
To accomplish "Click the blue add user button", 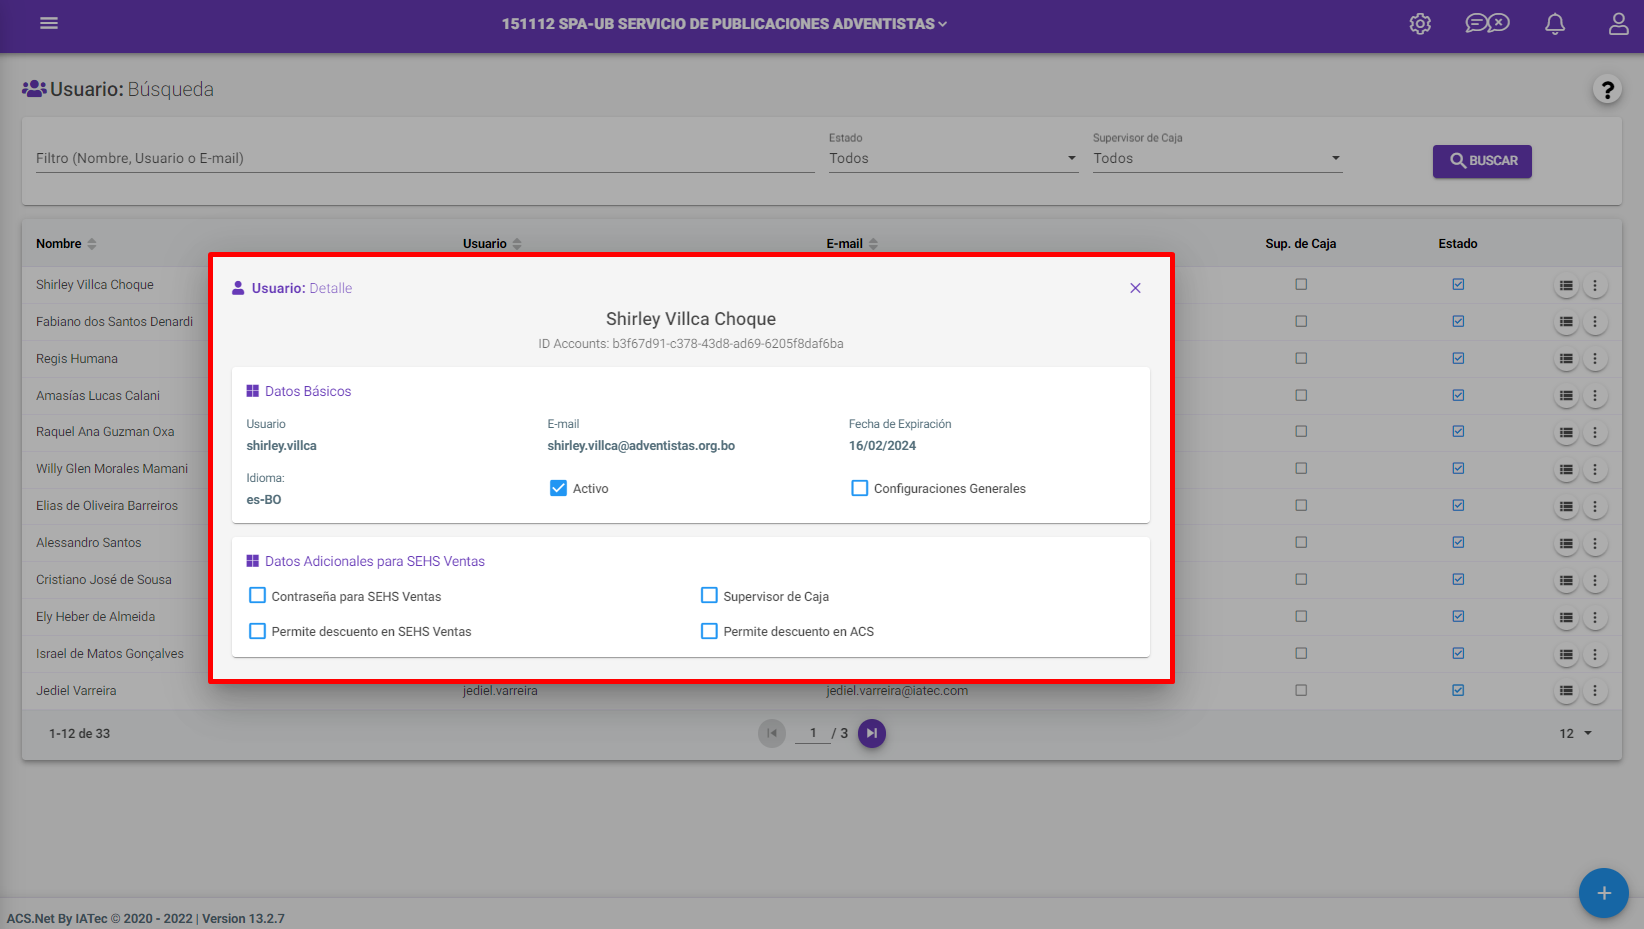I will click(x=1604, y=893).
